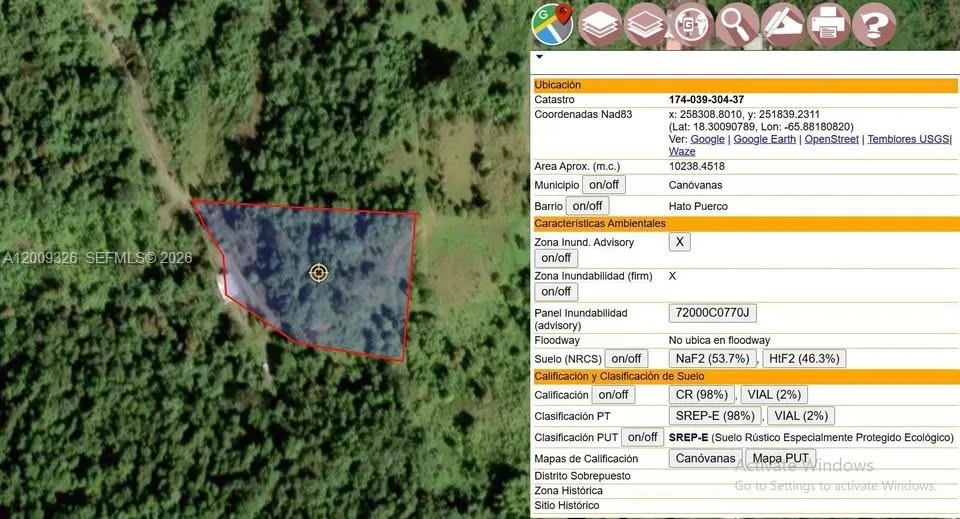Open the Temblores USGS link
Image resolution: width=960 pixels, height=519 pixels.
coord(908,140)
